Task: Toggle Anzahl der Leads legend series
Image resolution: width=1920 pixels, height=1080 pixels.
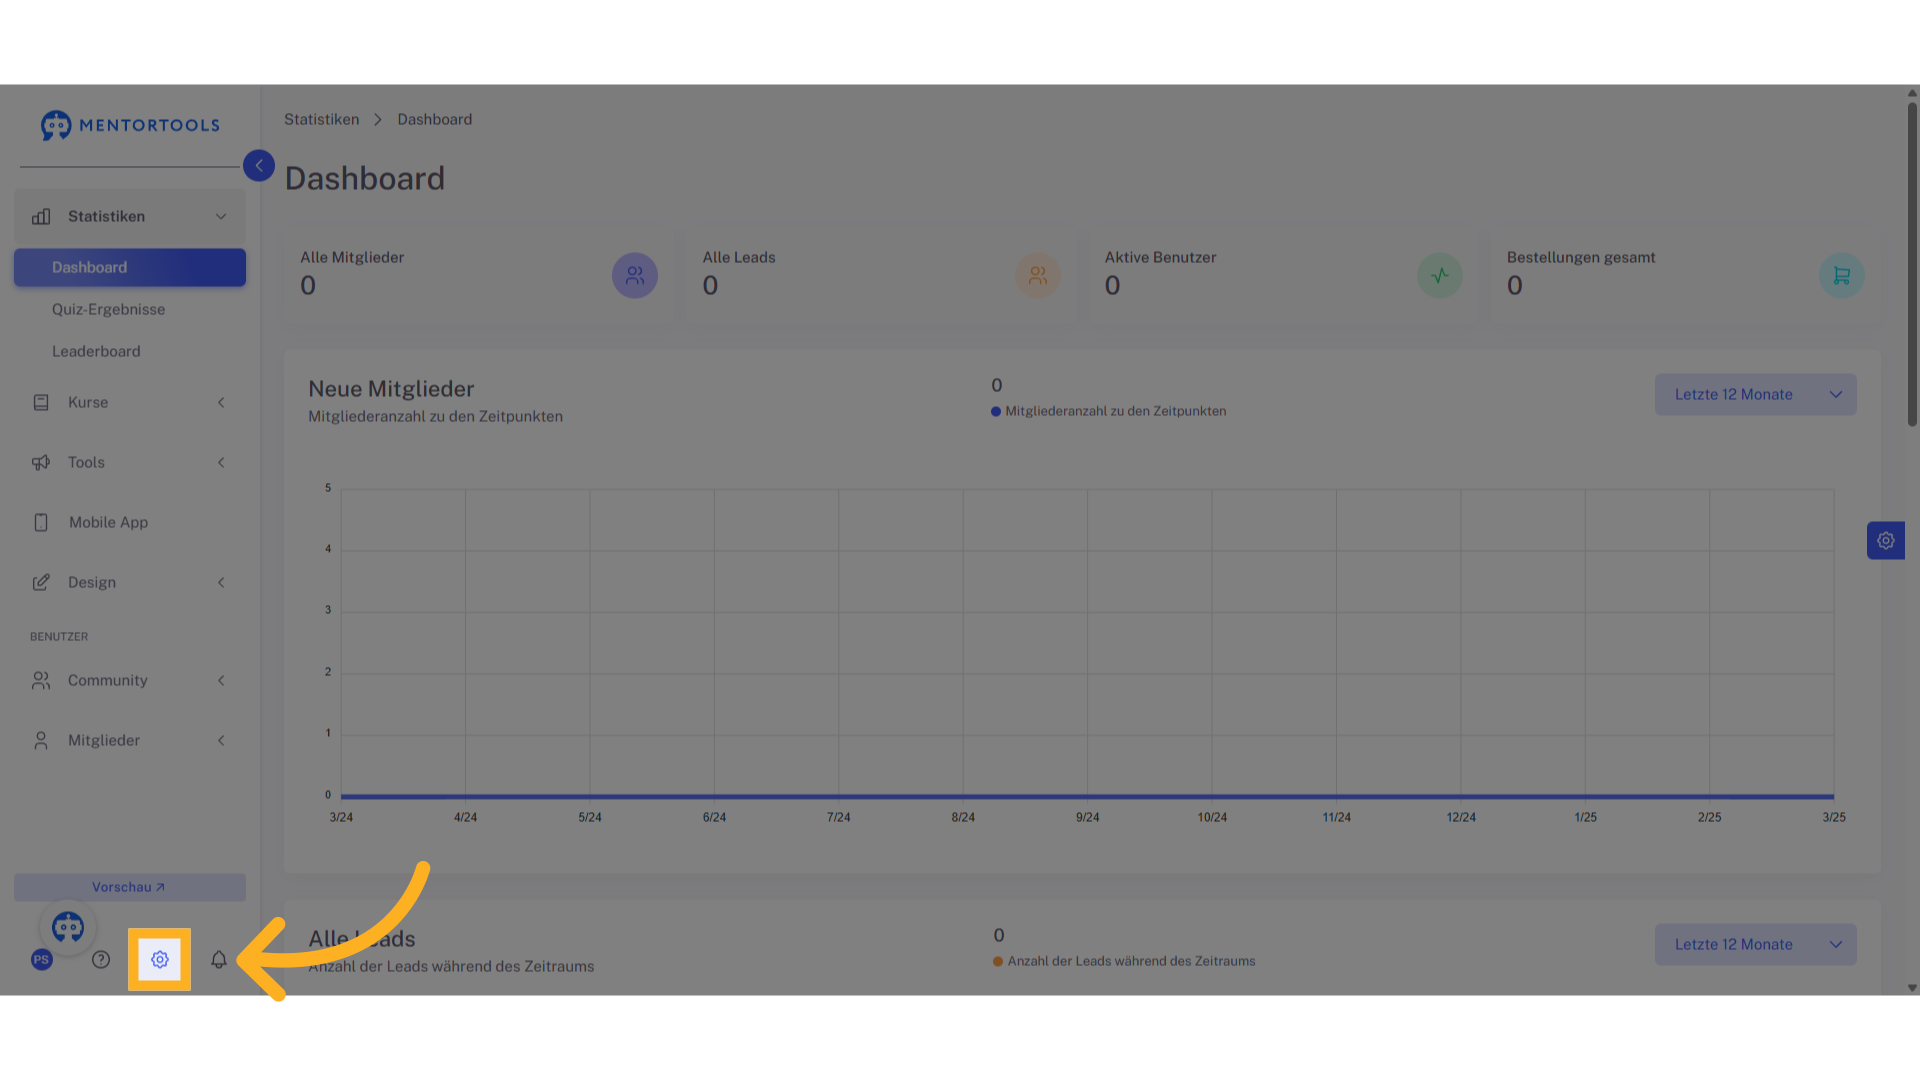Action: click(x=1123, y=961)
